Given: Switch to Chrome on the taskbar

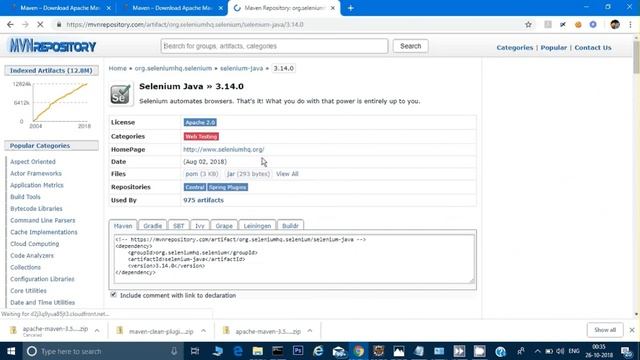Looking at the screenshot, I should [x=359, y=351].
